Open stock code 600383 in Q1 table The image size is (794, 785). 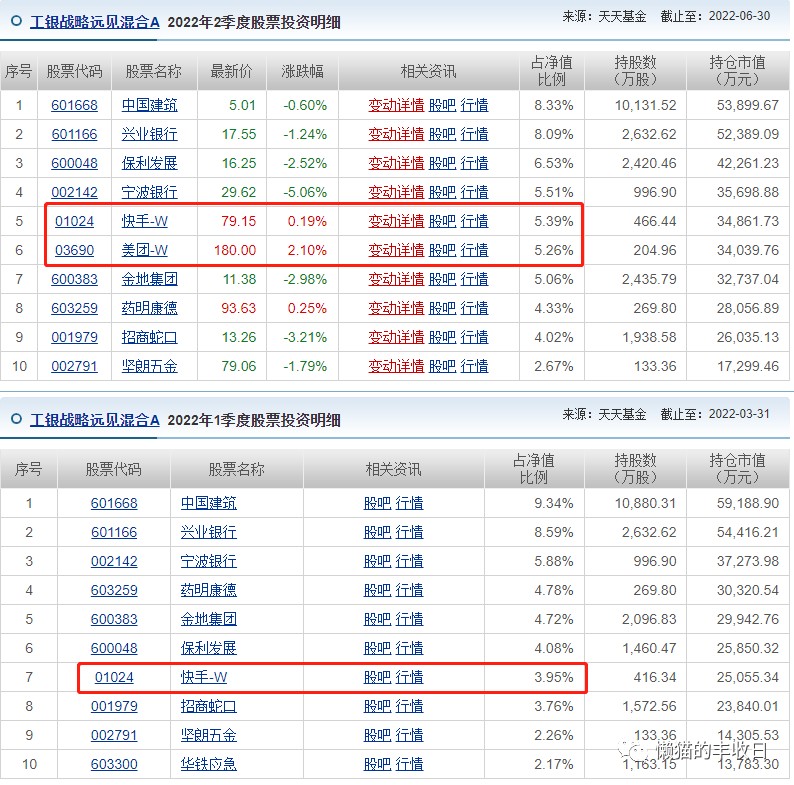pos(114,619)
